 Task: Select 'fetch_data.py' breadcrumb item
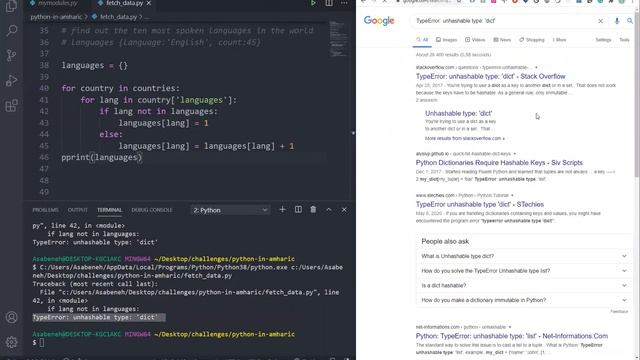click(x=118, y=17)
